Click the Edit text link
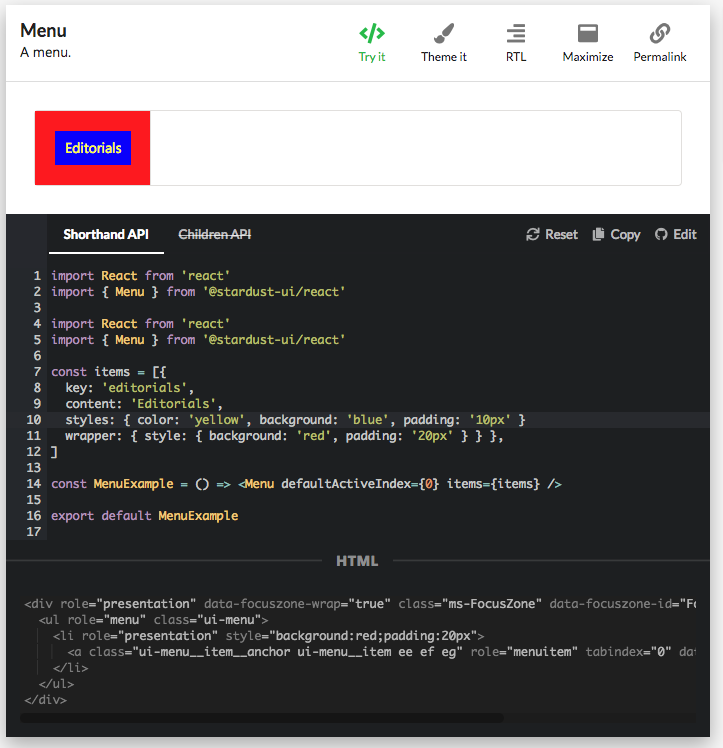The width and height of the screenshot is (723, 748). [x=685, y=234]
